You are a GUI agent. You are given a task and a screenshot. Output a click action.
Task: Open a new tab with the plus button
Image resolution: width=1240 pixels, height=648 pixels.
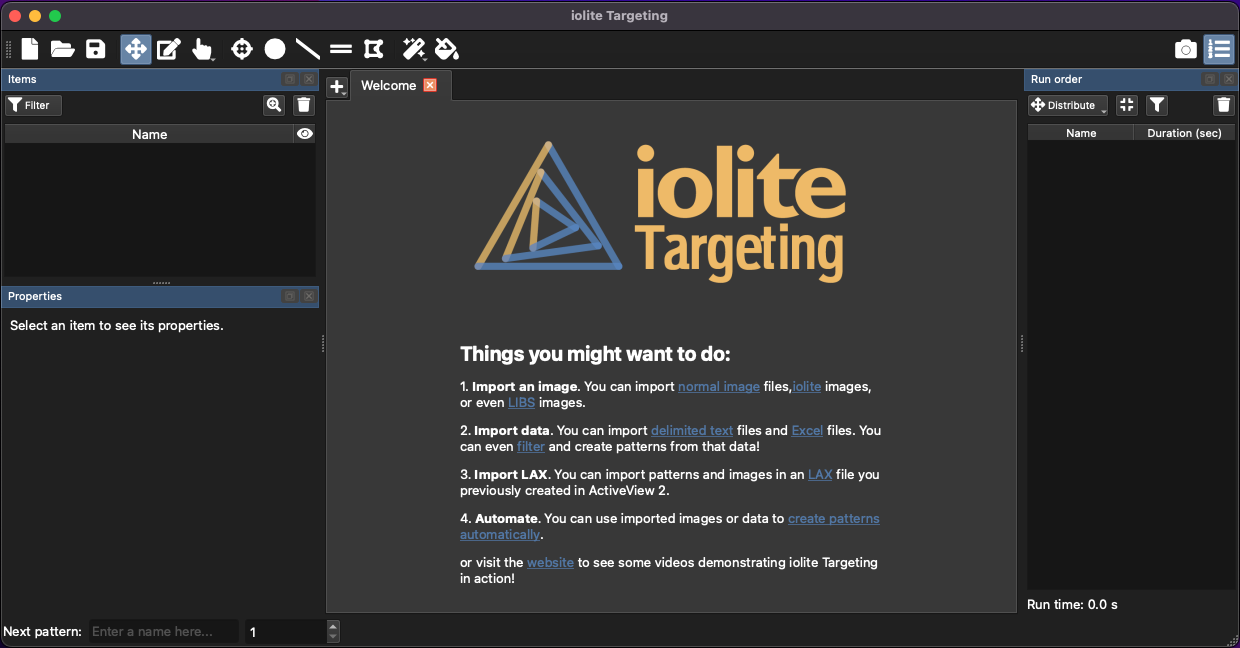(x=337, y=87)
